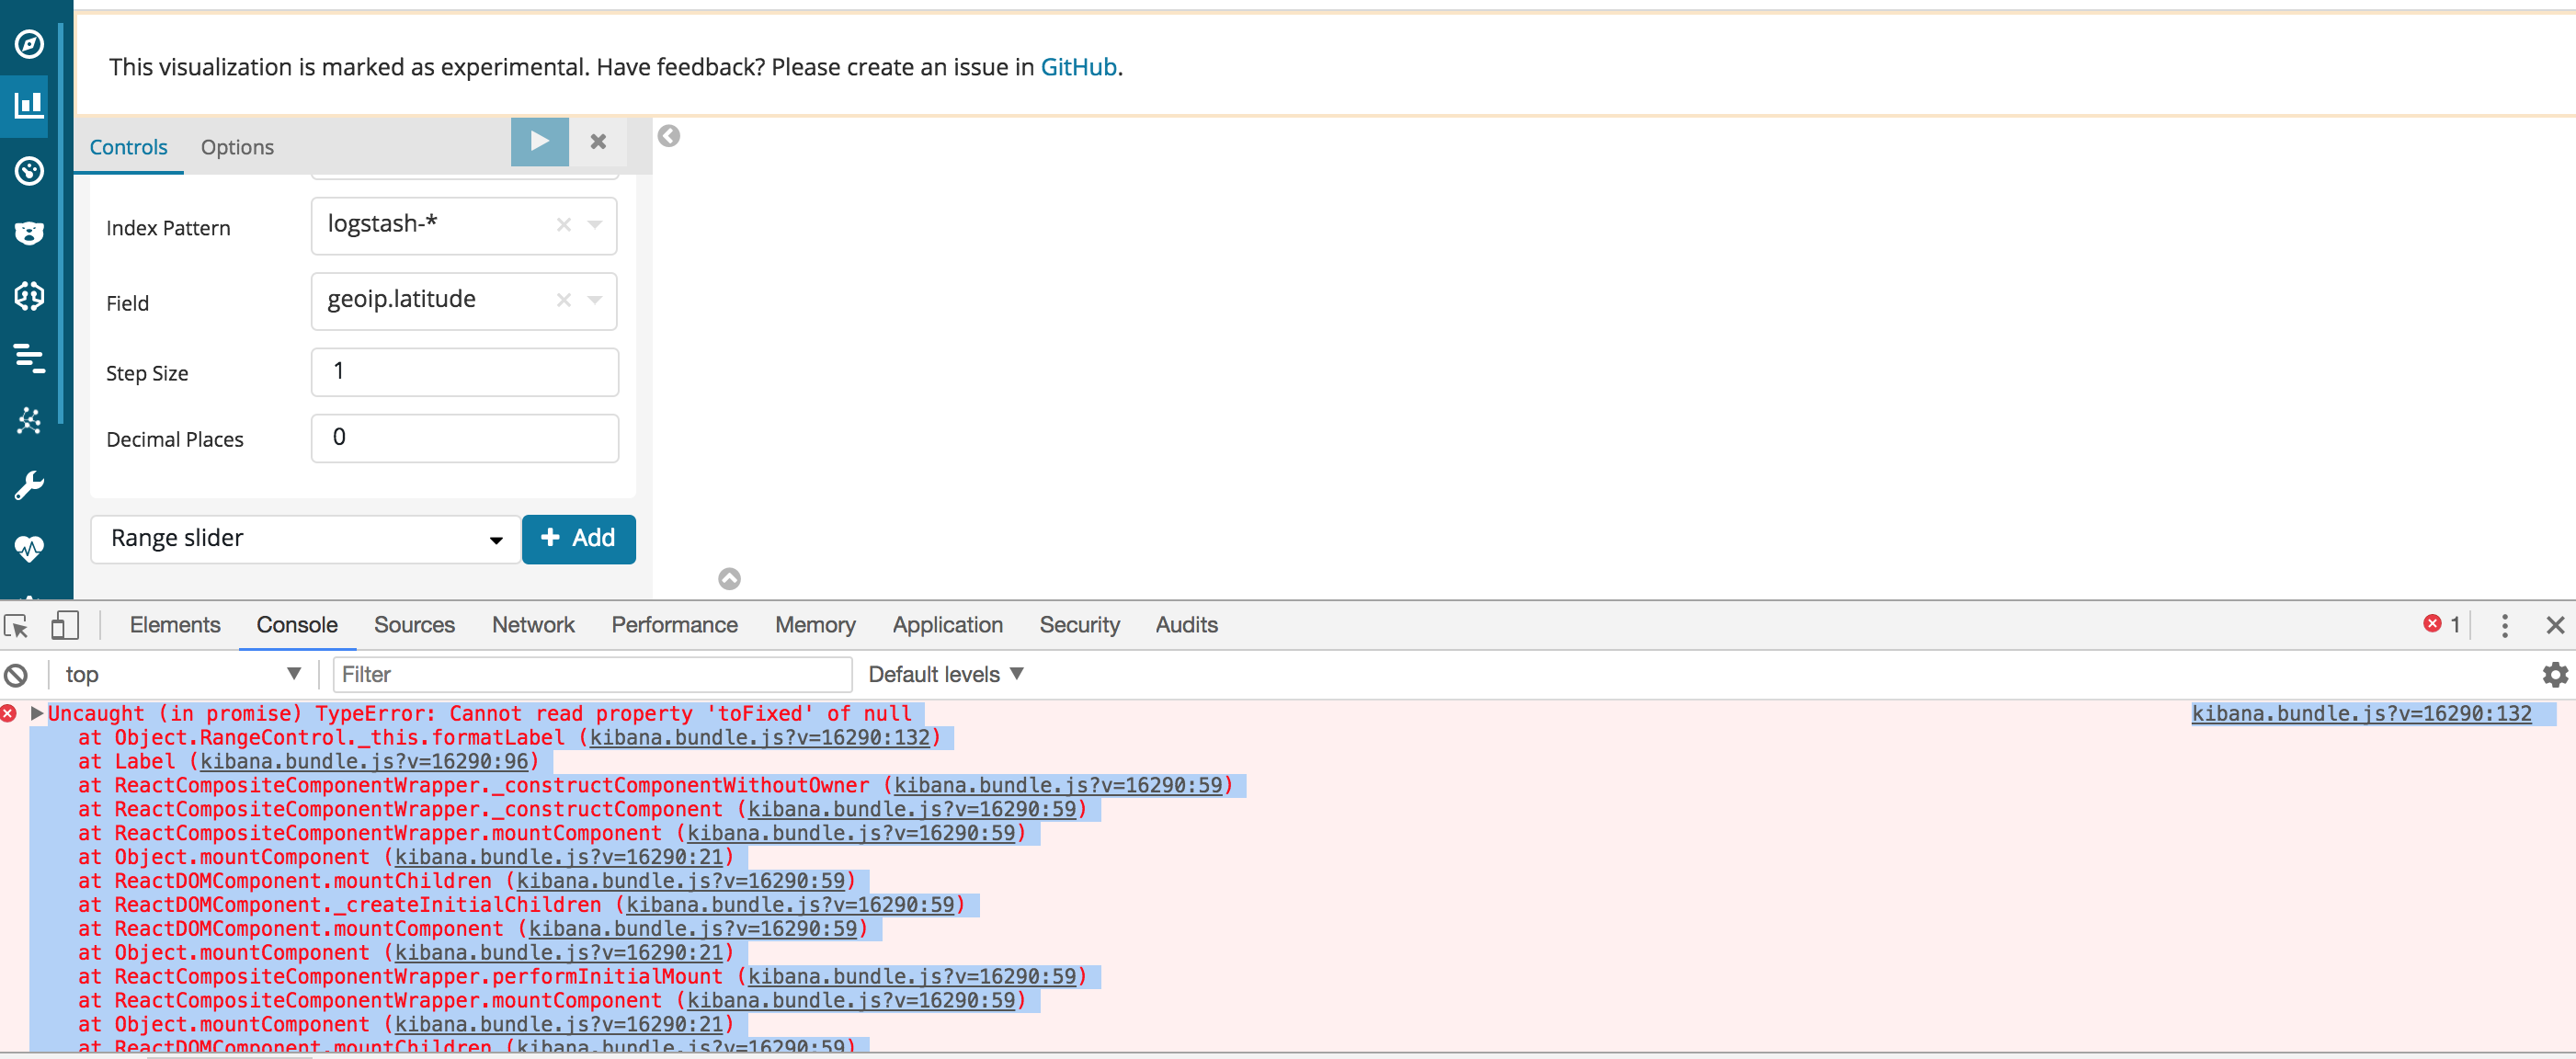Open the top JavaScript context dropdown
The height and width of the screenshot is (1059, 2576).
tap(182, 675)
